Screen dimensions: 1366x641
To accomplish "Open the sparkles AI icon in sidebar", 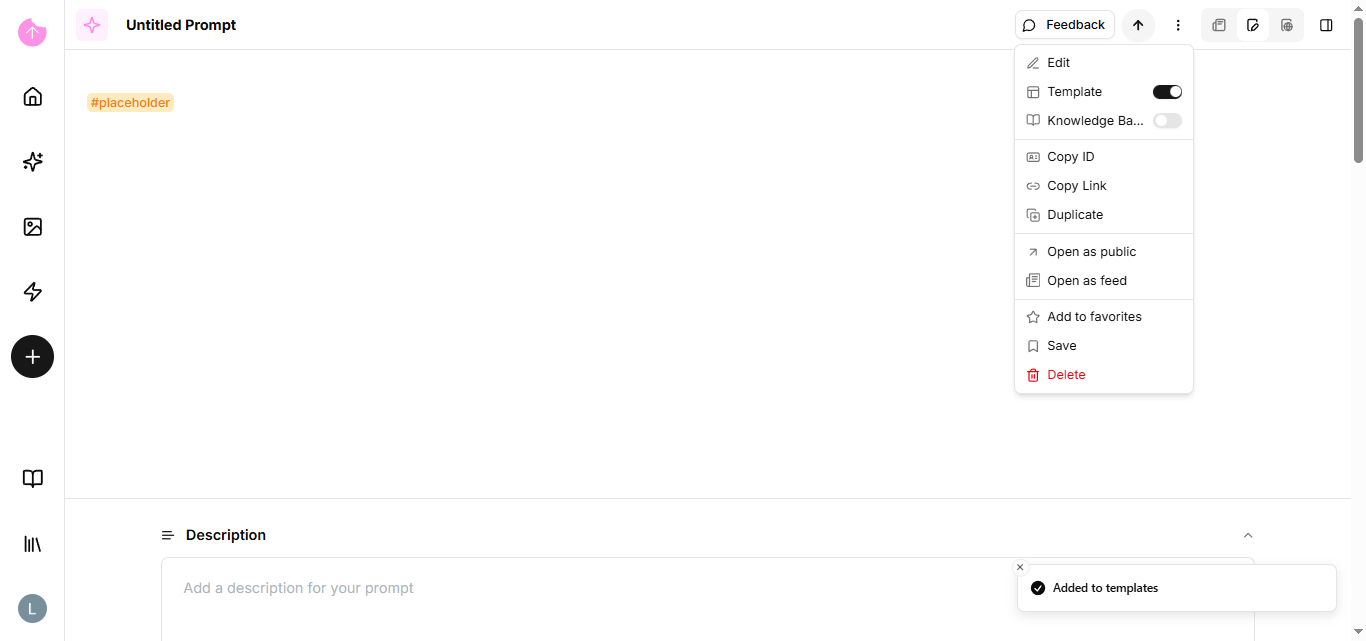I will point(33,161).
